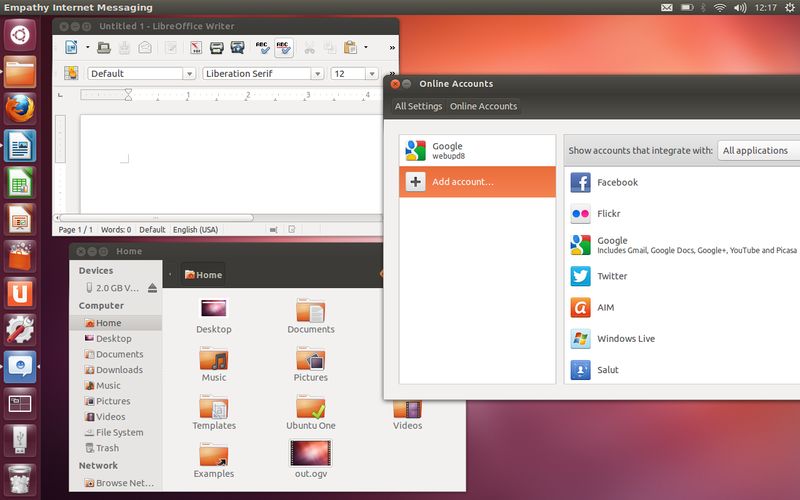Select Facebook account provider
This screenshot has height=500, width=800.
[682, 183]
